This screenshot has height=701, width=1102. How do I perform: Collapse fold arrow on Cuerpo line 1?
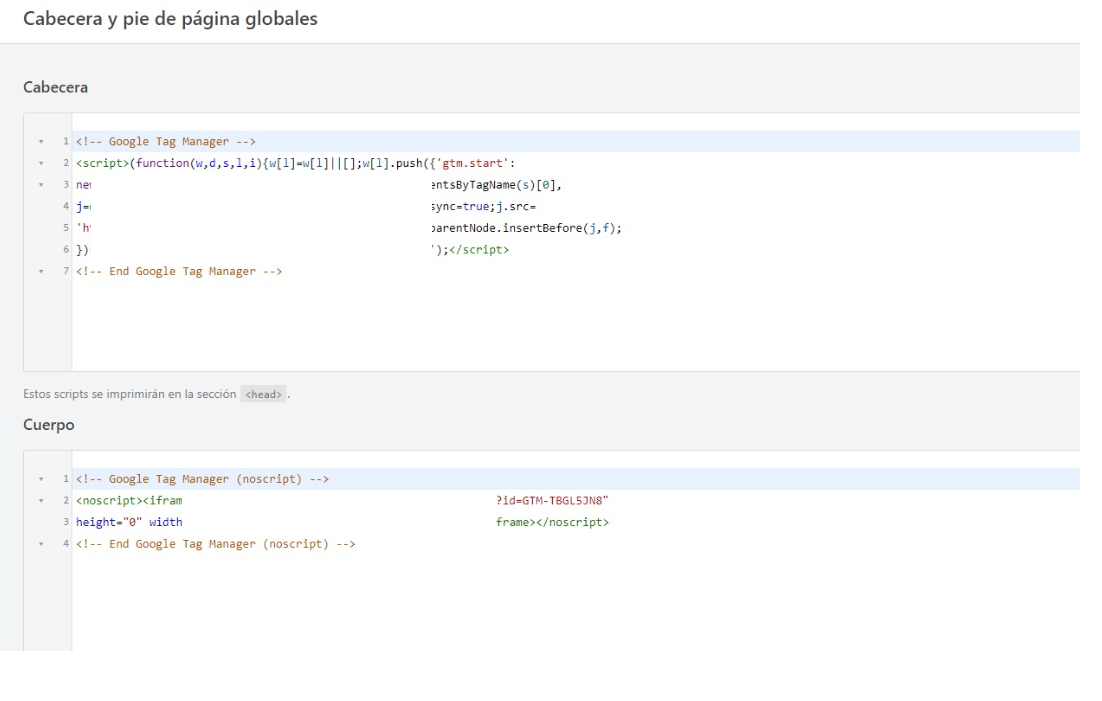click(41, 480)
